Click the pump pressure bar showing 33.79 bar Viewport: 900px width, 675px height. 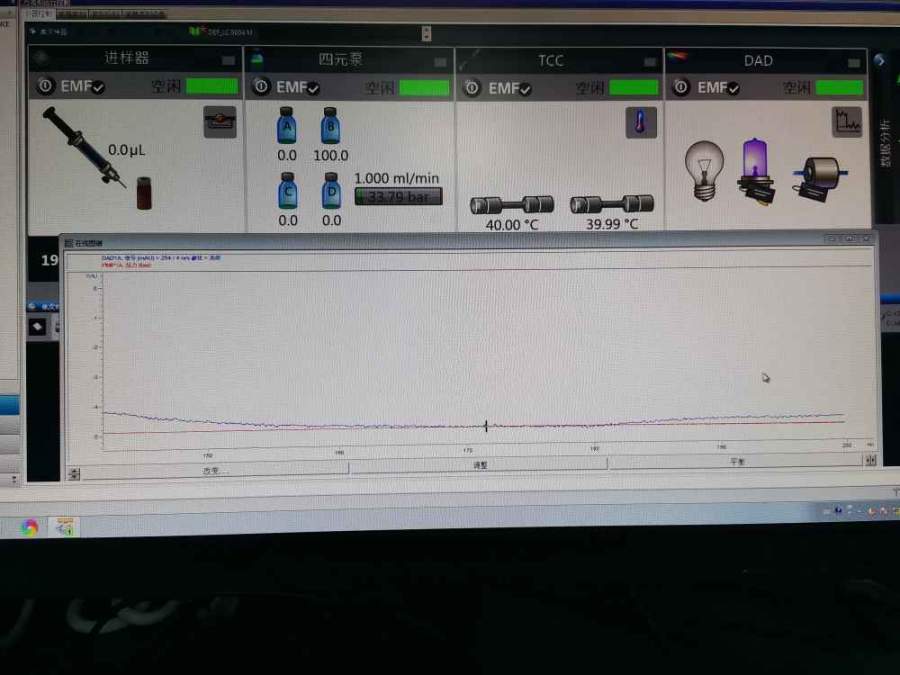[x=398, y=197]
